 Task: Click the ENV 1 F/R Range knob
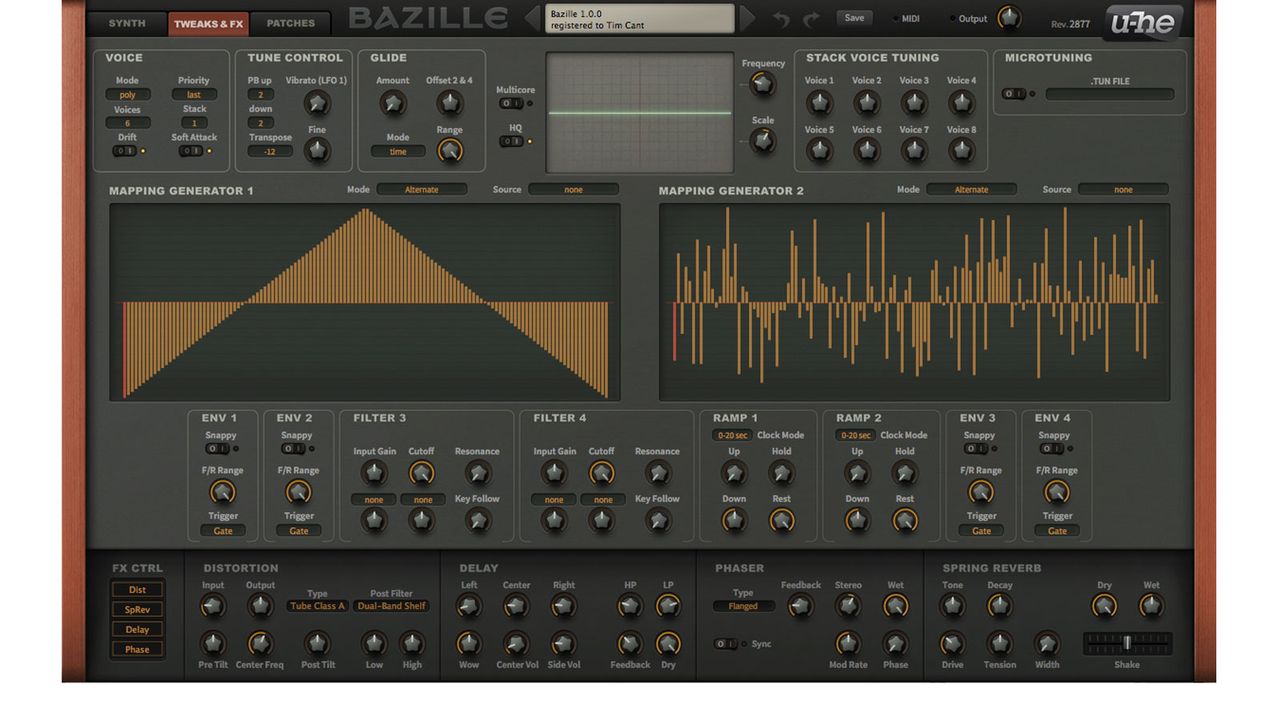[x=222, y=492]
